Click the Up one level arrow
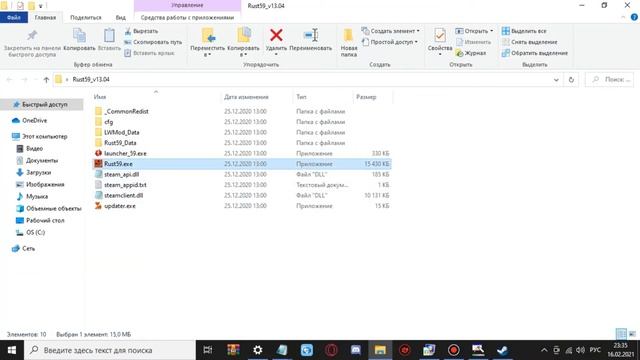Screen dimensions: 640x360 pyautogui.click(x=46, y=80)
